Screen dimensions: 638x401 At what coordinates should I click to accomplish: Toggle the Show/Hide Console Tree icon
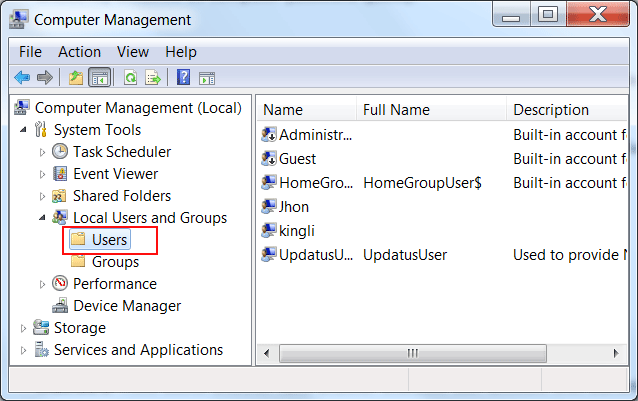pyautogui.click(x=100, y=77)
